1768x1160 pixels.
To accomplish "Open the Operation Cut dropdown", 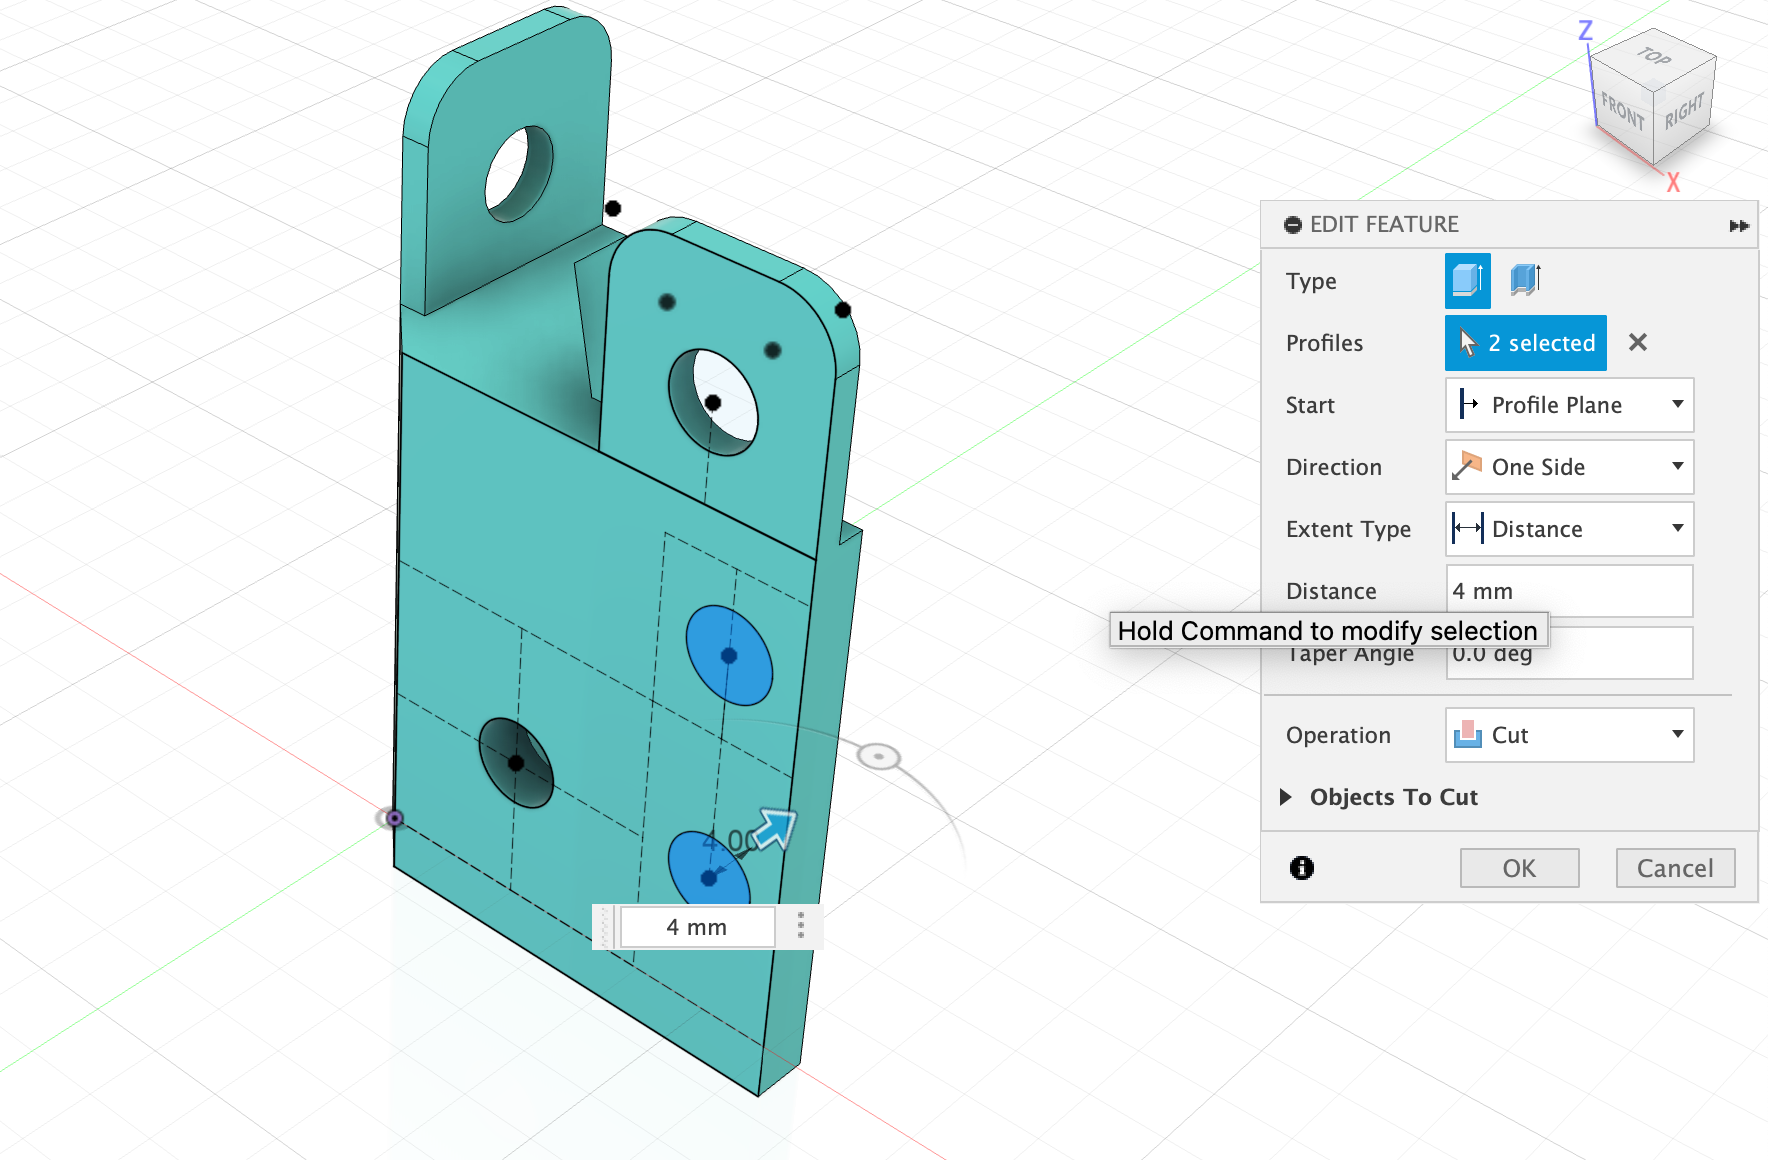I will pos(1570,735).
